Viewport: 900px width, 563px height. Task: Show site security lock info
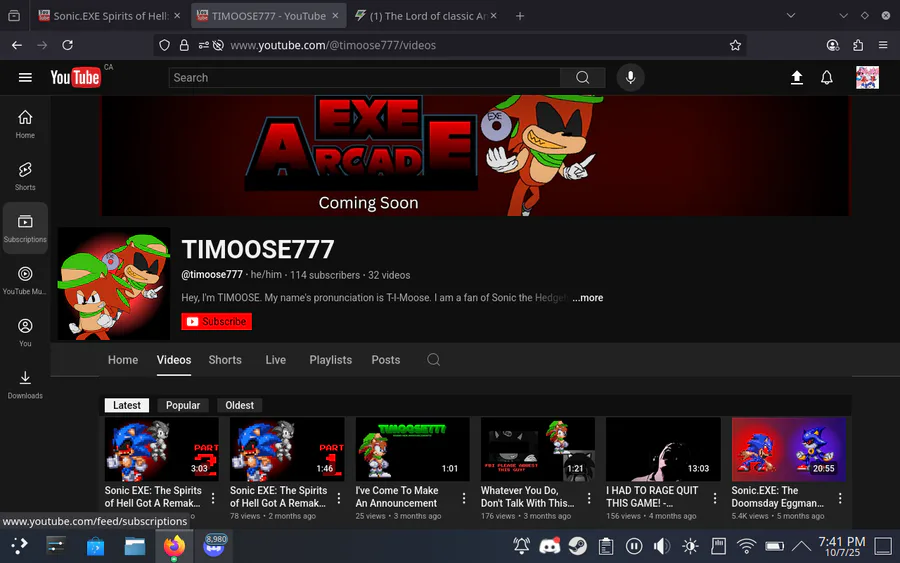(184, 45)
